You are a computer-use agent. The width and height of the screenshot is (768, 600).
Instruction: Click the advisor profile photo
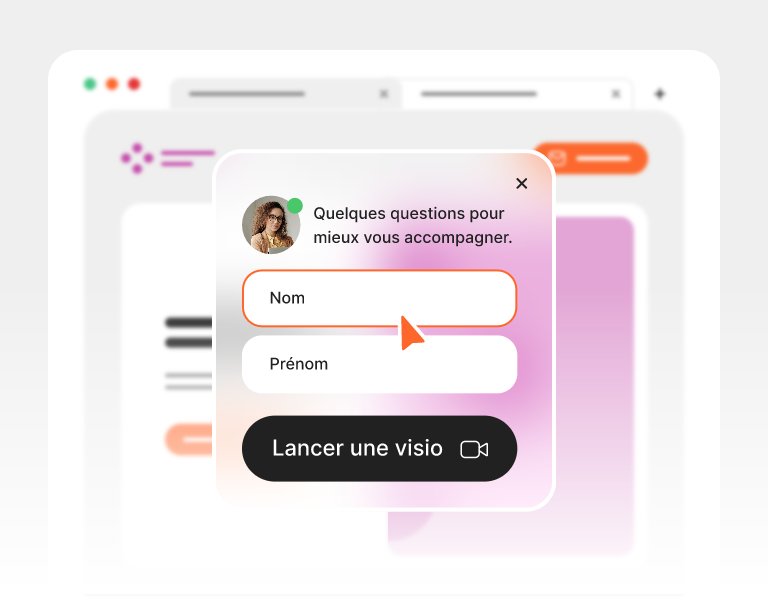pyautogui.click(x=271, y=225)
